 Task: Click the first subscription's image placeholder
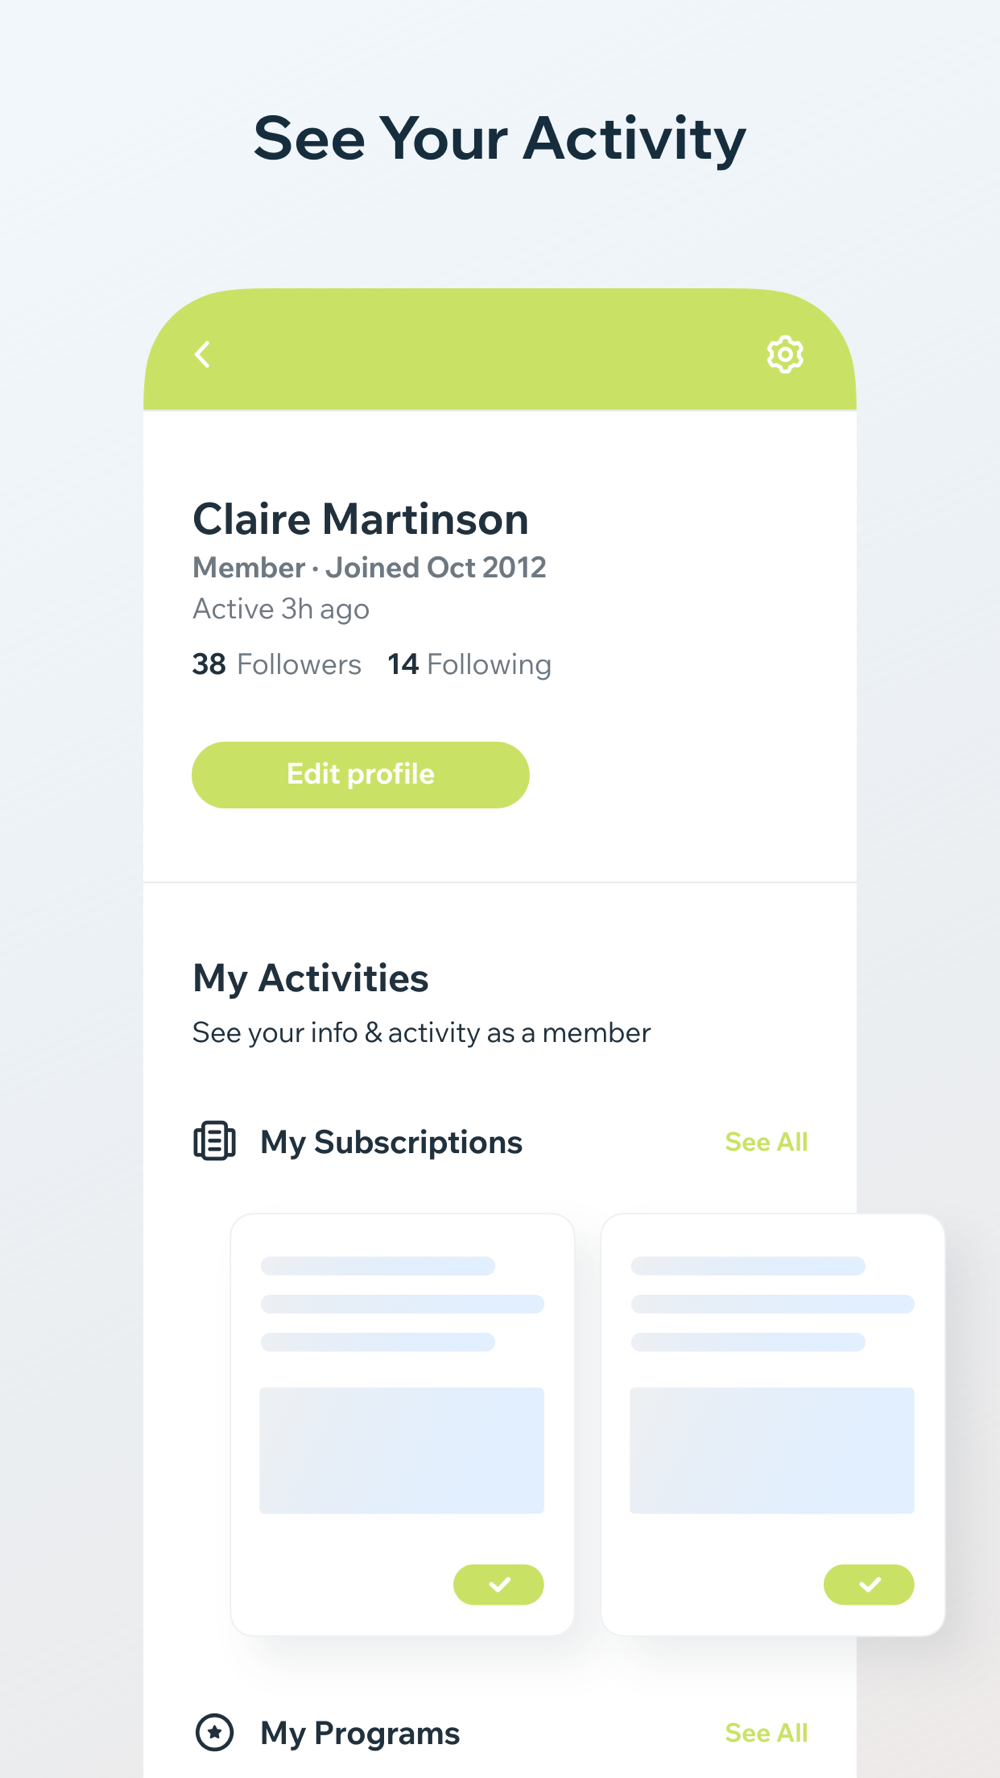[x=402, y=1450]
